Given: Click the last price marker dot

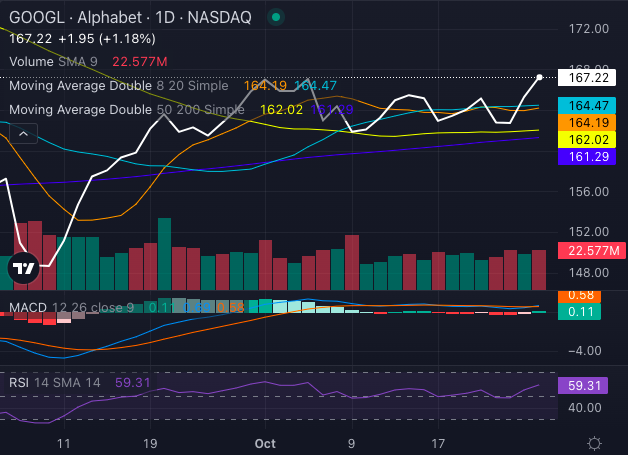Looking at the screenshot, I should (540, 77).
